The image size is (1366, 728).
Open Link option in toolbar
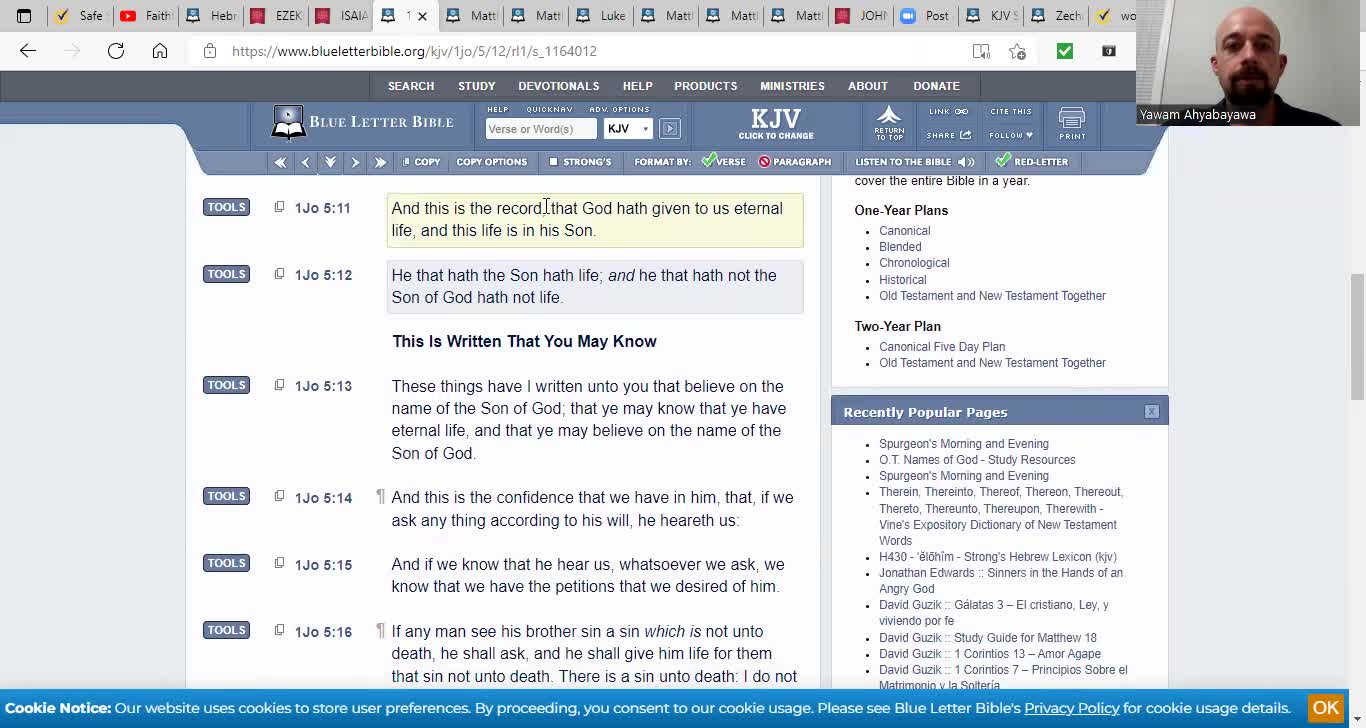coord(948,112)
